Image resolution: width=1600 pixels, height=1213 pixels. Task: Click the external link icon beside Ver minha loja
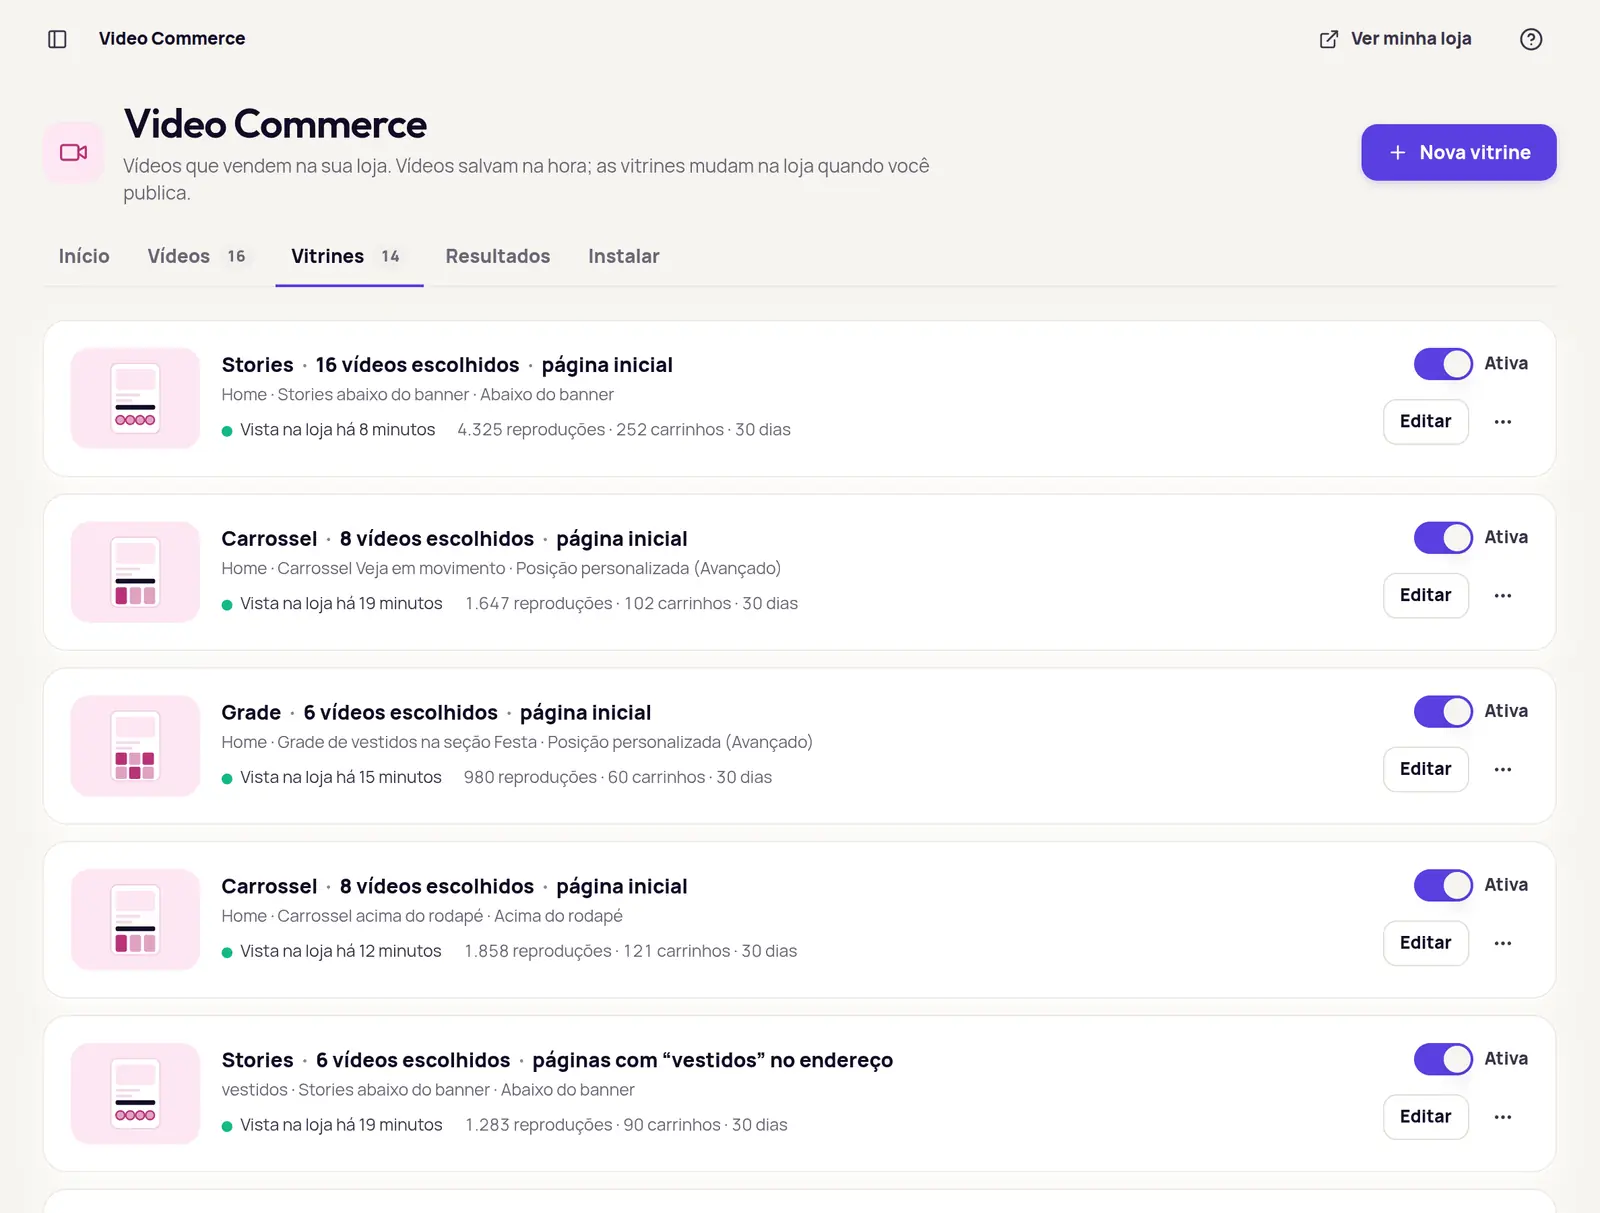pos(1329,39)
